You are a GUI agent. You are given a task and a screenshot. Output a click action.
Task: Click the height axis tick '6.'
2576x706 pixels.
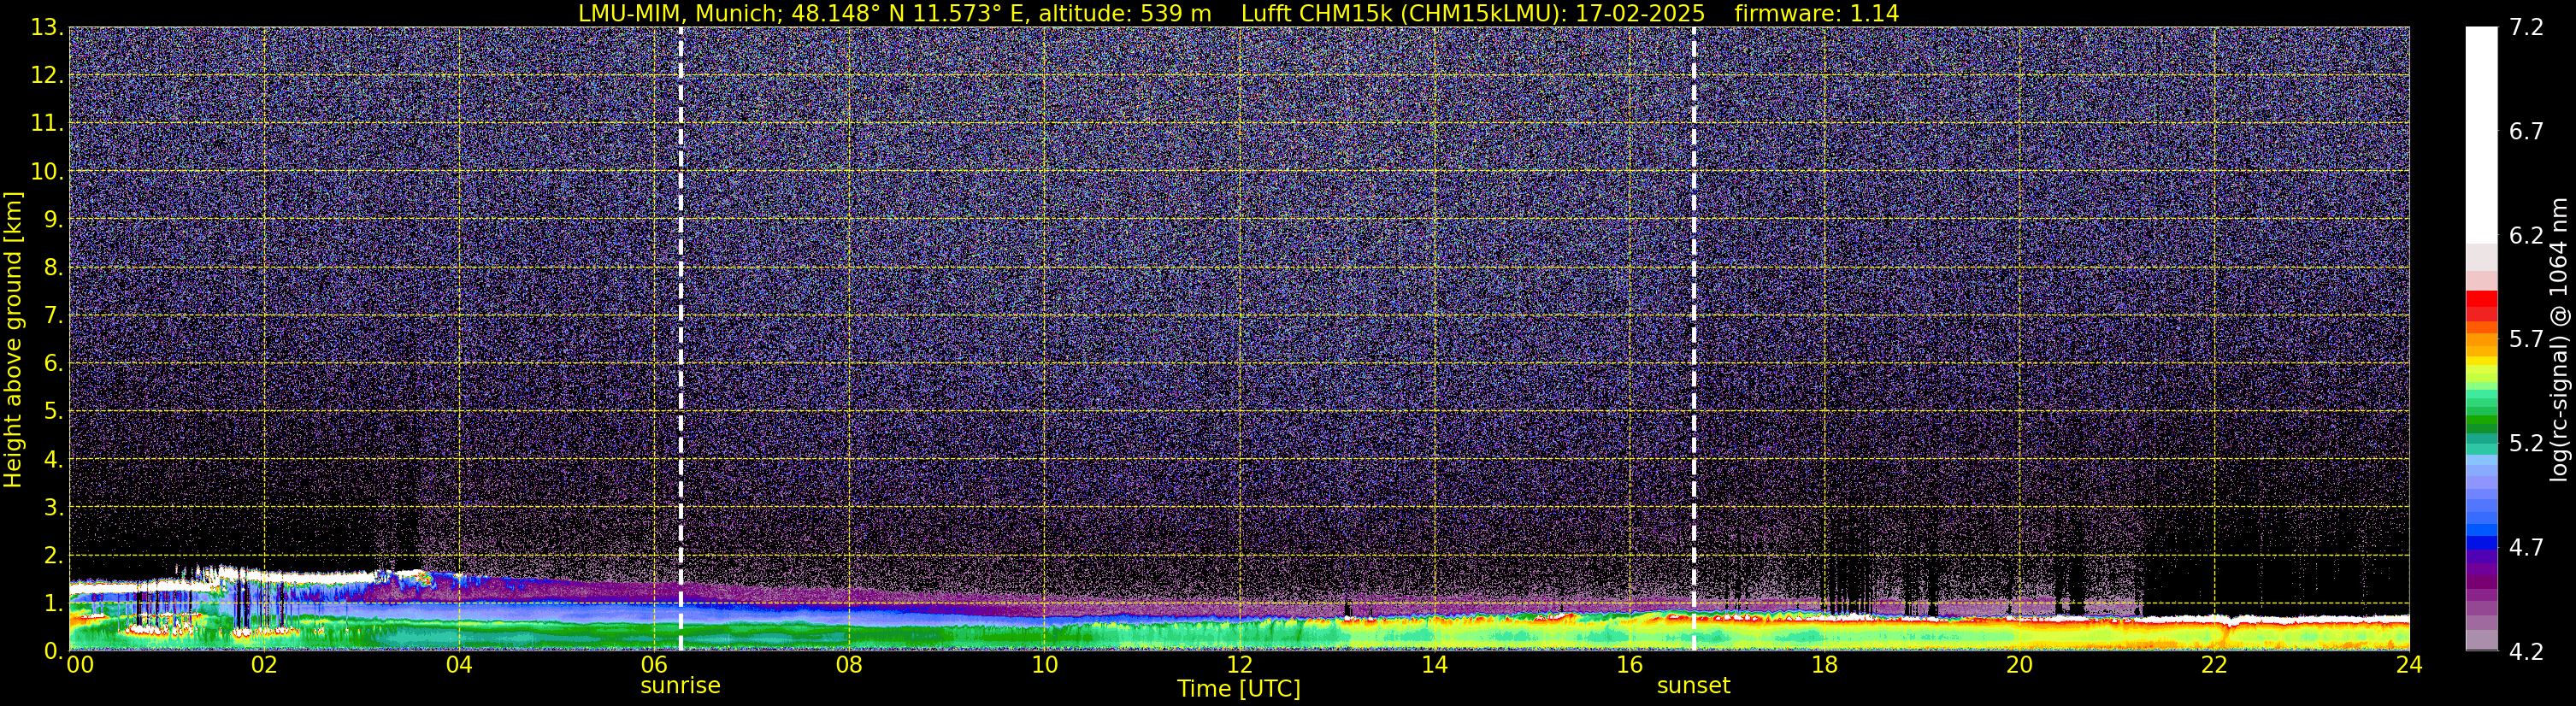[54, 364]
